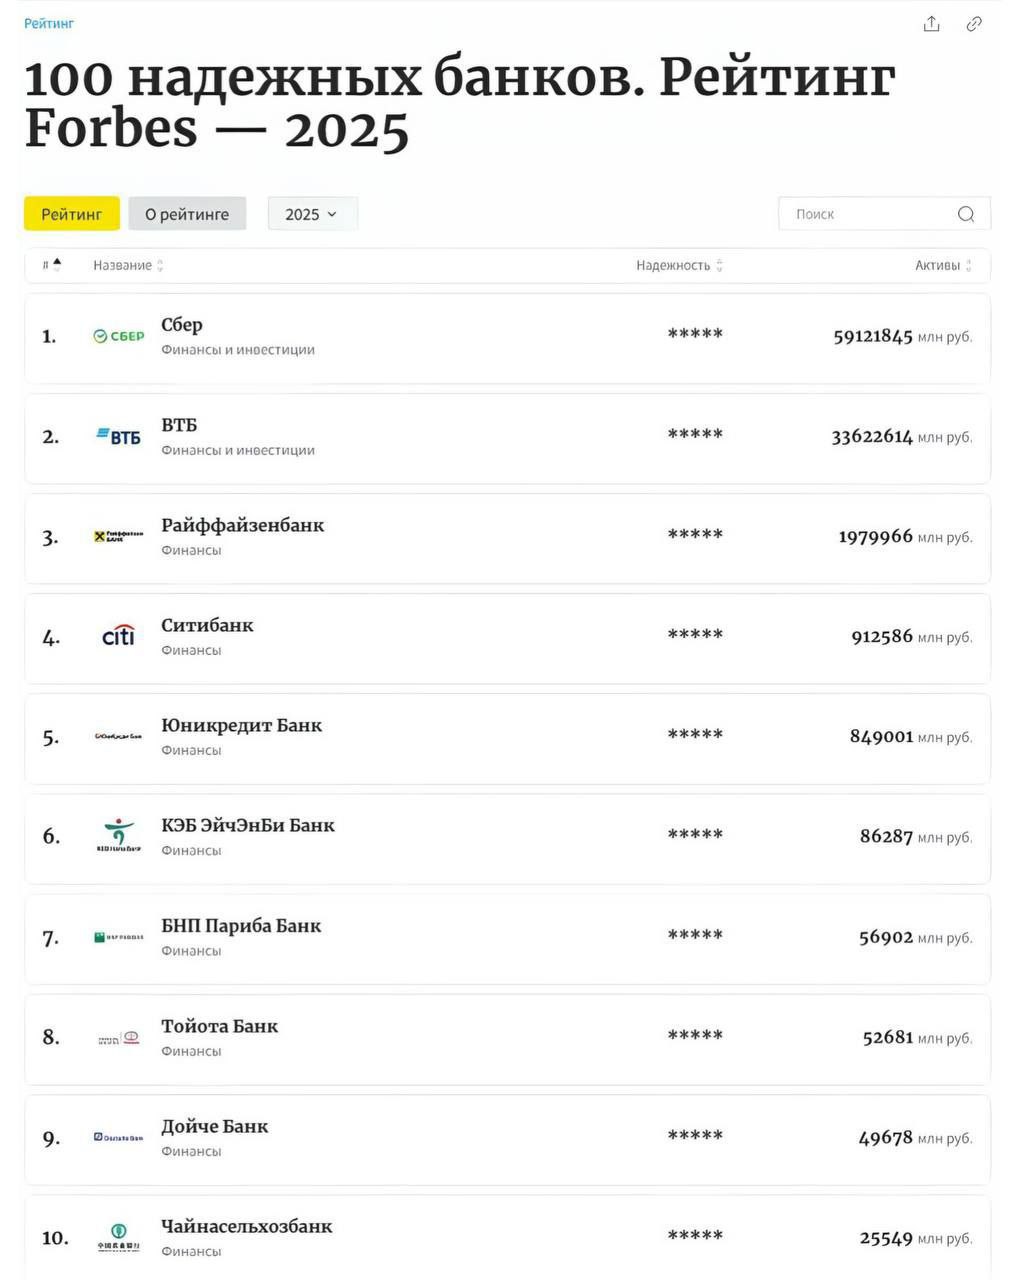Switch to the О рейтинге tab
This screenshot has height=1280, width=1021.
(187, 214)
